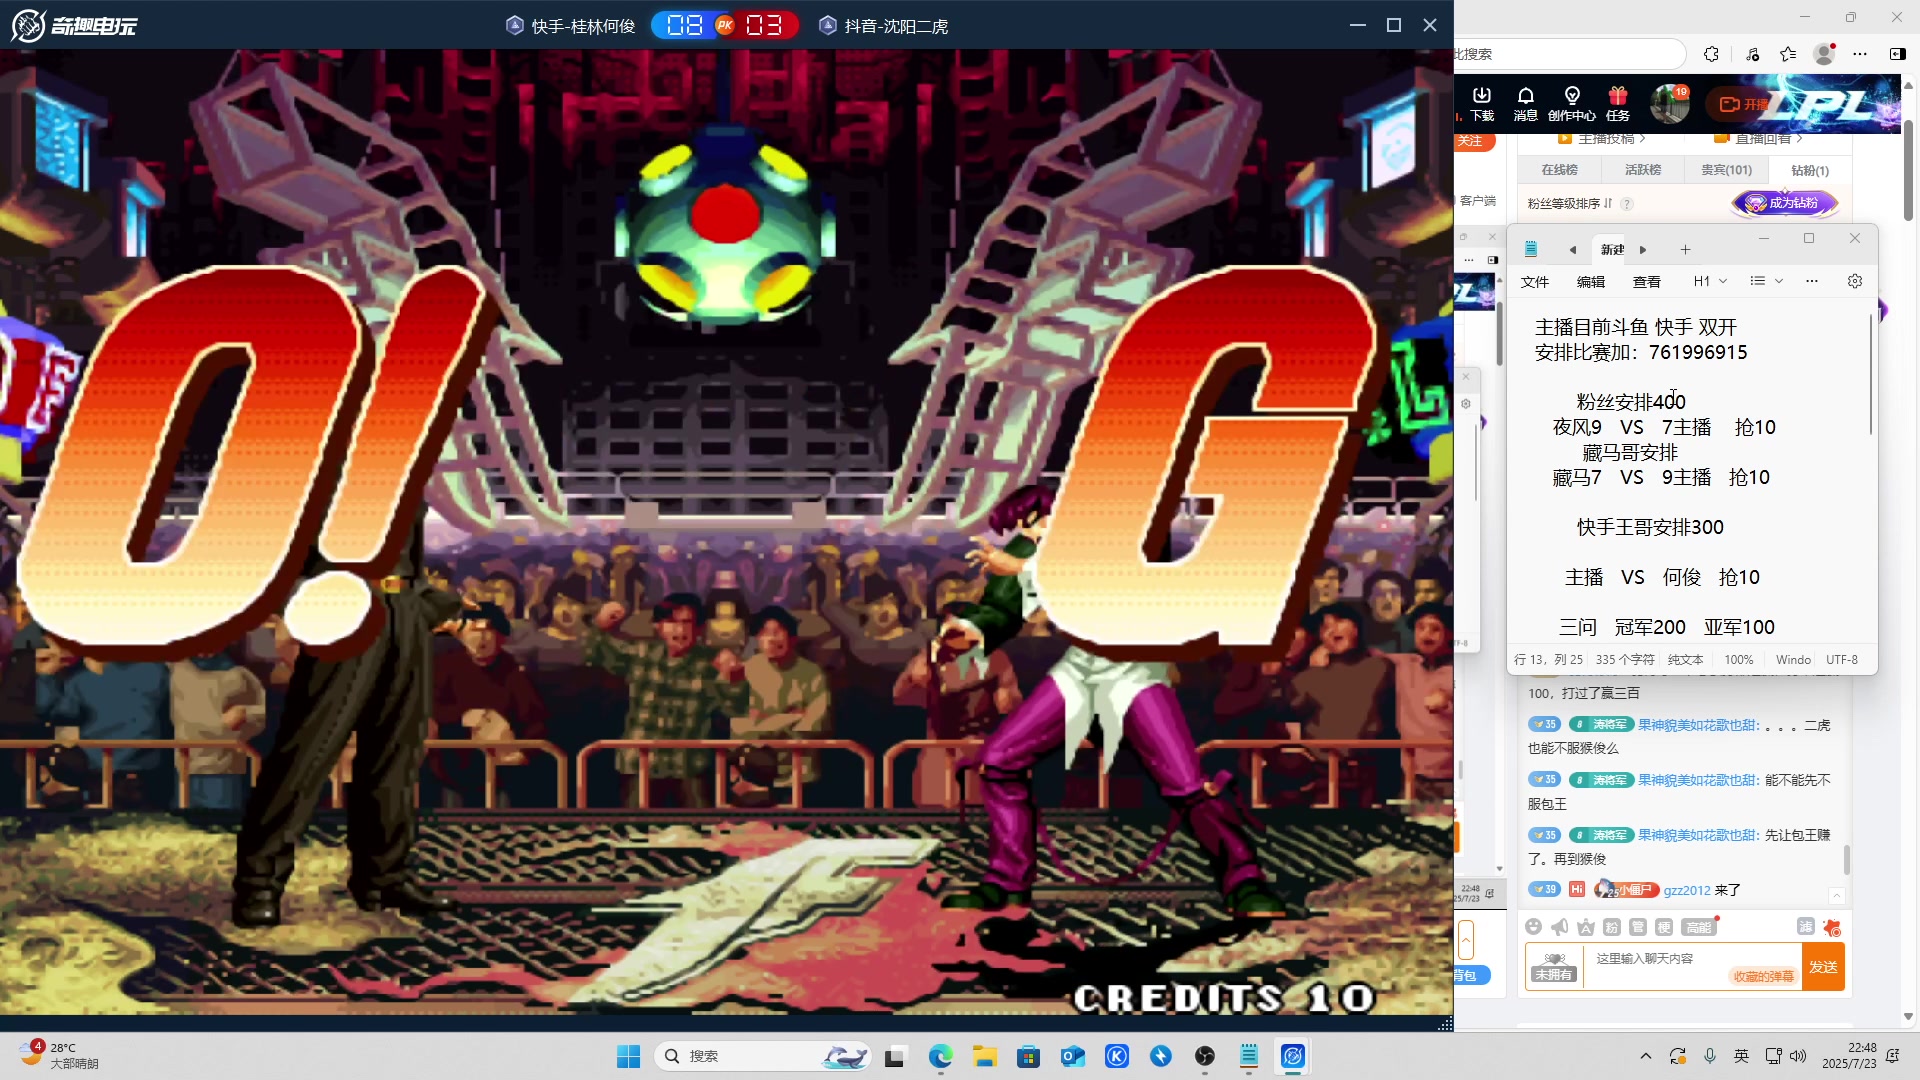Toggle the 粉 fan danmaku filter
The width and height of the screenshot is (1920, 1080).
[1612, 927]
